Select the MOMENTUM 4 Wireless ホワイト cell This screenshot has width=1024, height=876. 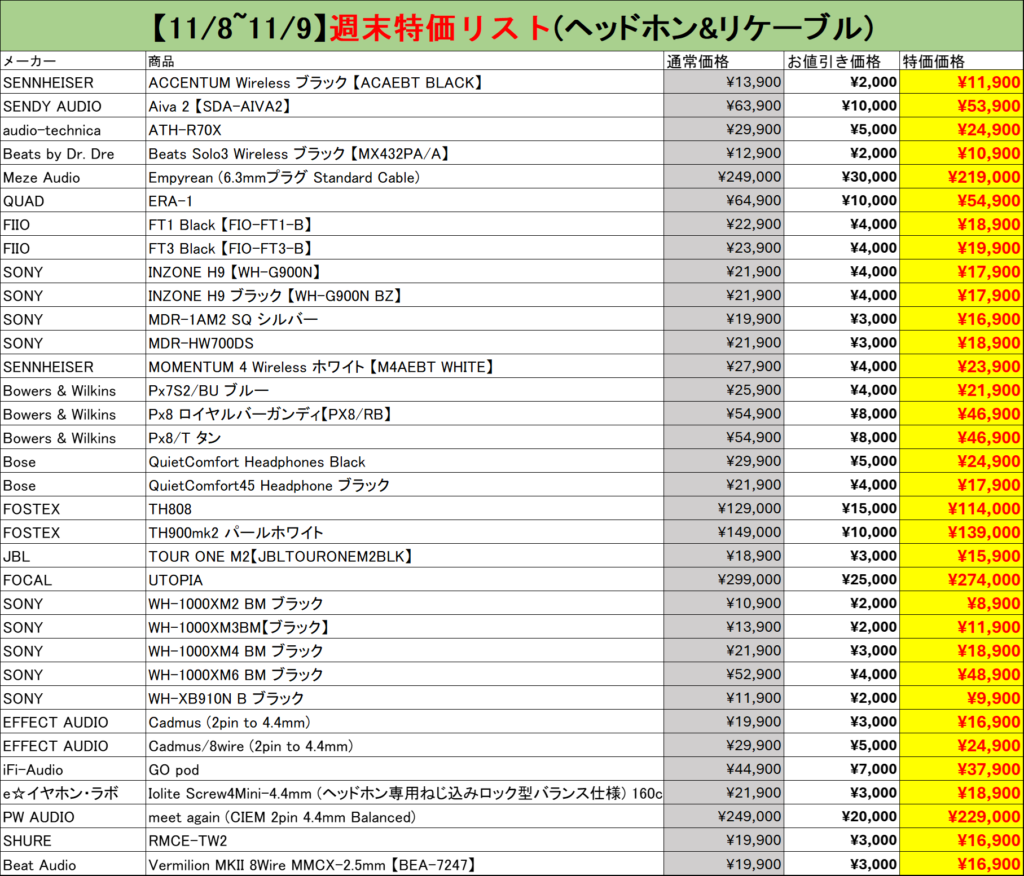321,367
